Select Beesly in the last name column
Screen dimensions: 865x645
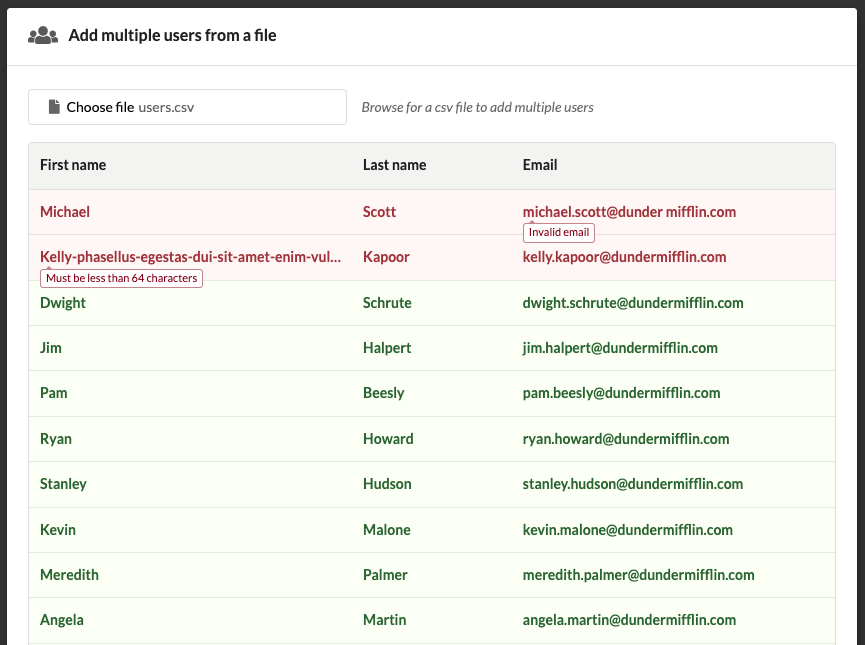pos(383,393)
